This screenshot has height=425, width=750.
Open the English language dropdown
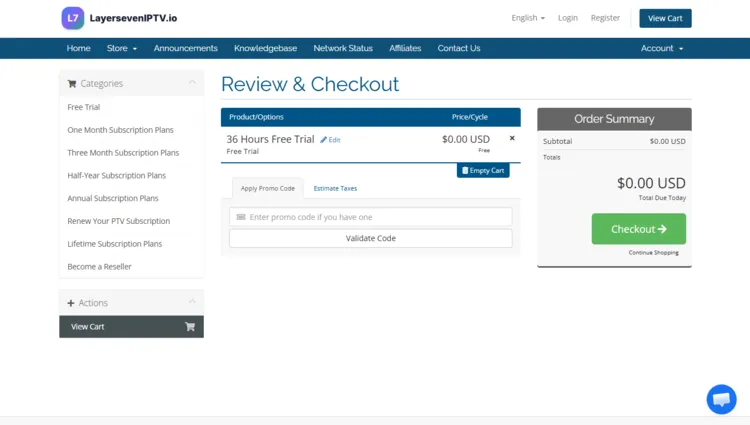point(528,18)
